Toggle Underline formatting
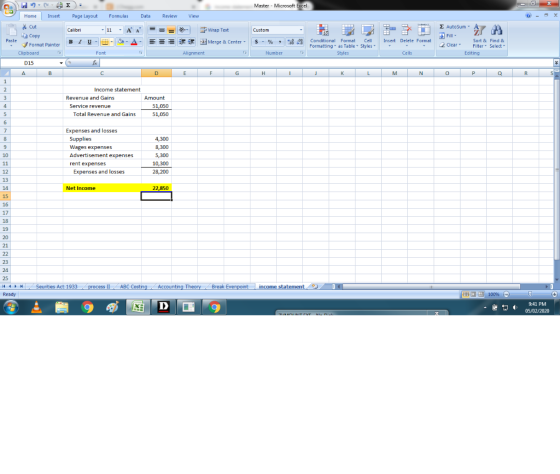The height and width of the screenshot is (474, 560). click(x=89, y=42)
